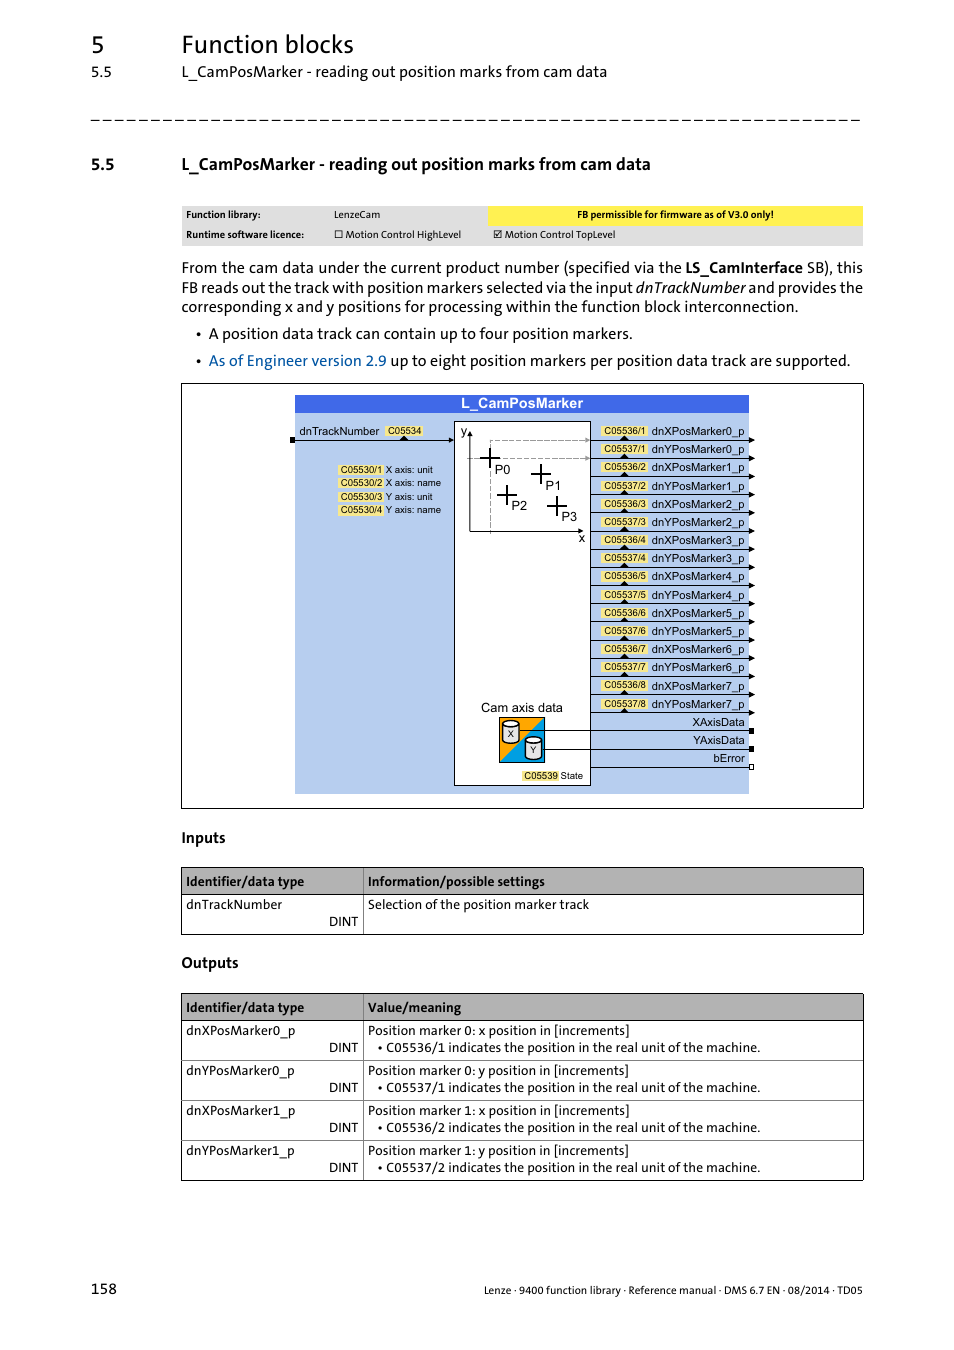Select output dnXPosMarker0_p in diagram
This screenshot has height=1350, width=954.
pos(698,432)
